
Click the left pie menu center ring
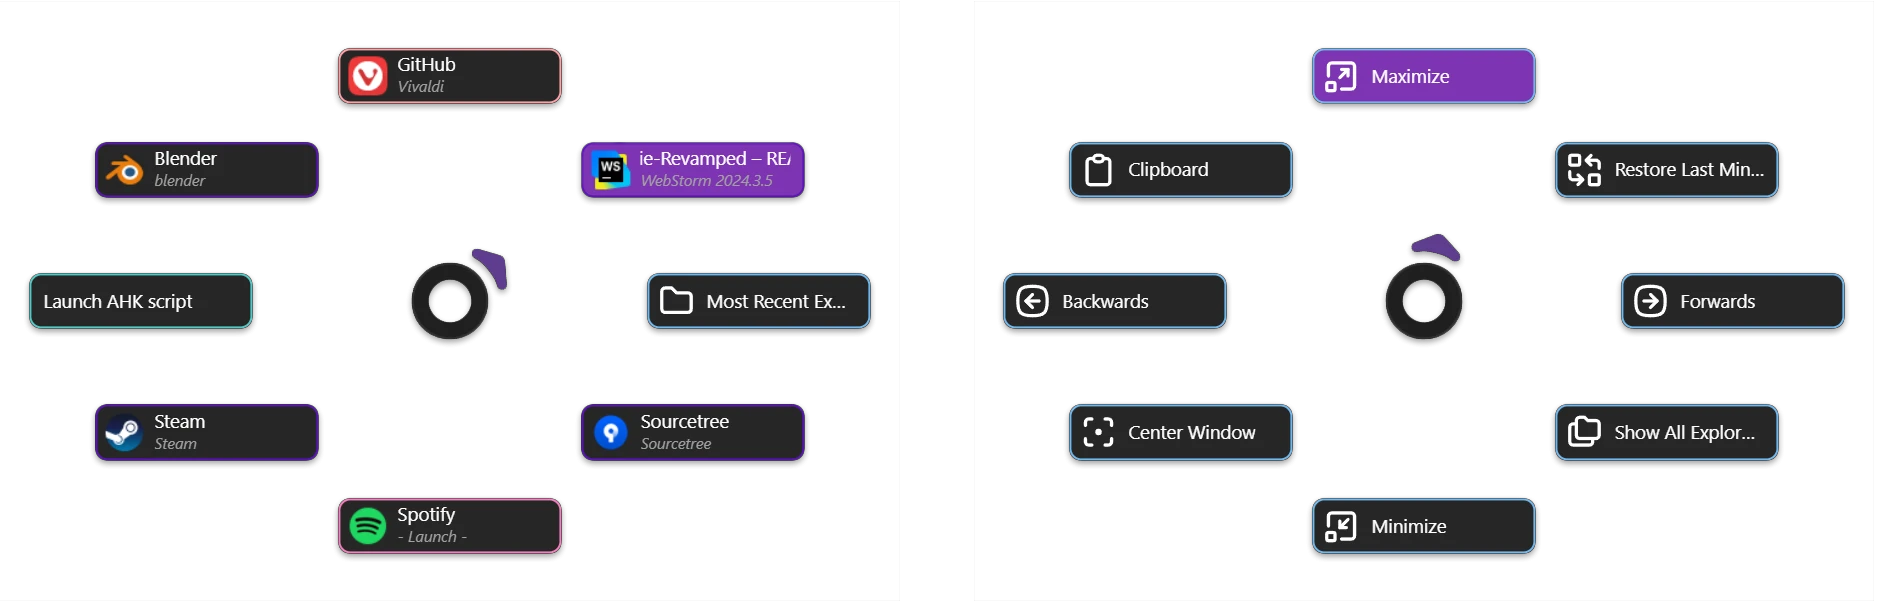tap(450, 301)
